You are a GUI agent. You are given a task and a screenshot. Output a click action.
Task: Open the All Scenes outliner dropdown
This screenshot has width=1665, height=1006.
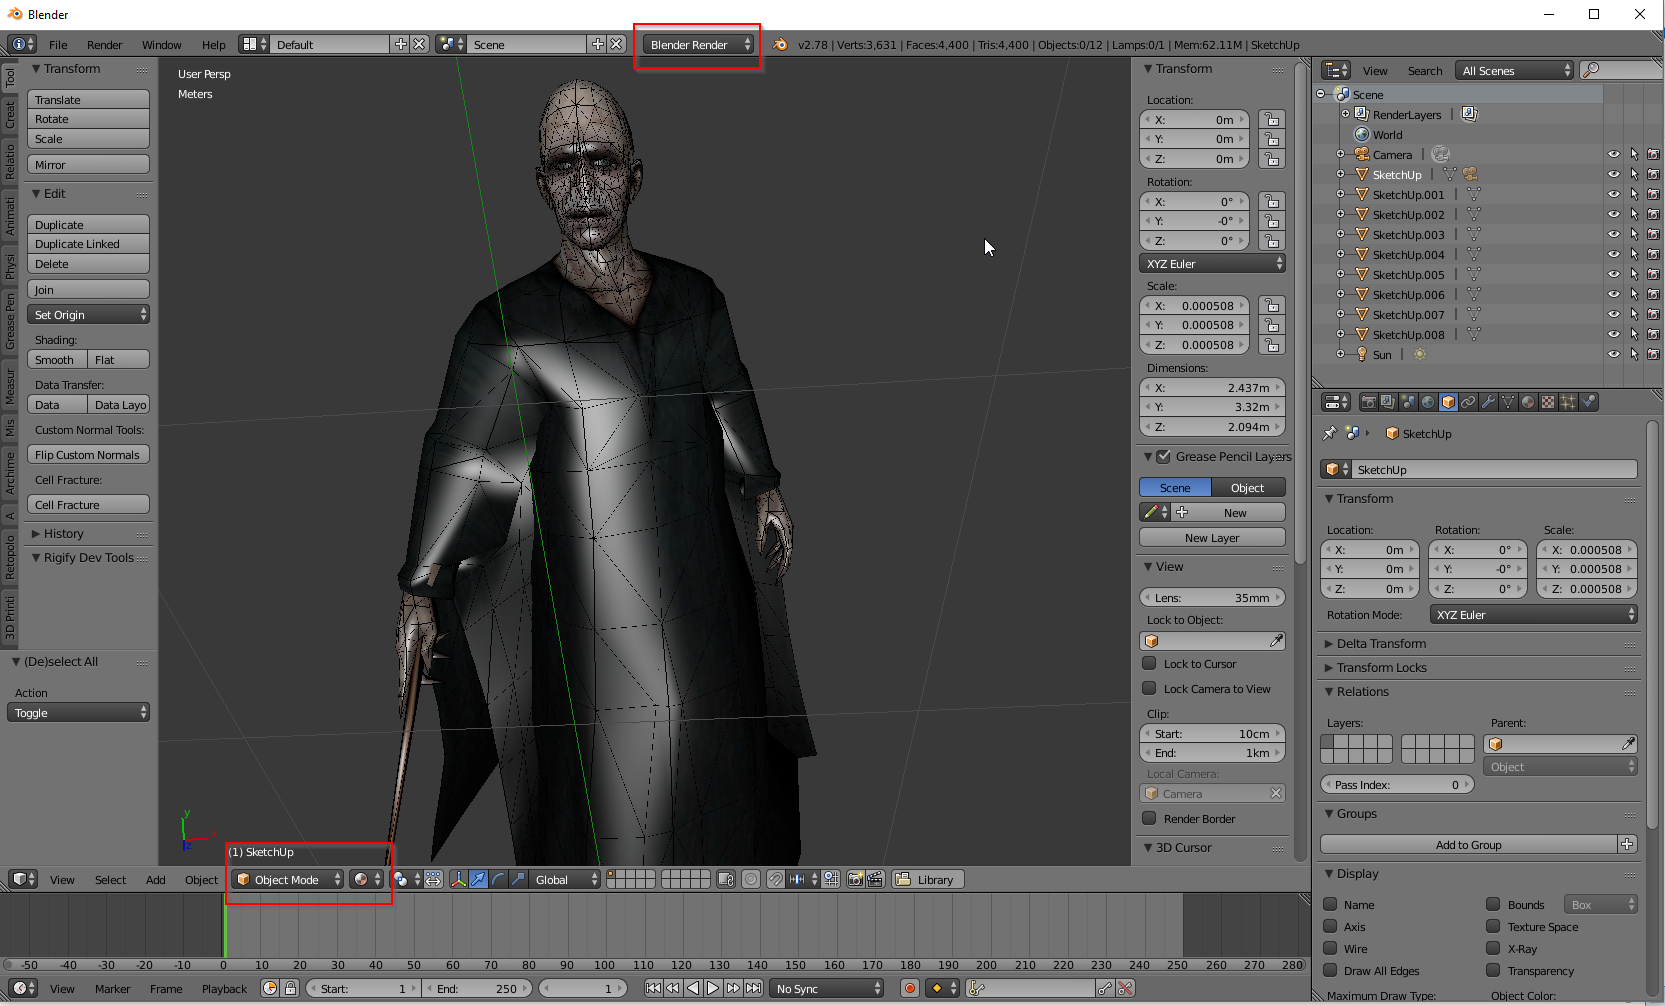[x=1514, y=70]
